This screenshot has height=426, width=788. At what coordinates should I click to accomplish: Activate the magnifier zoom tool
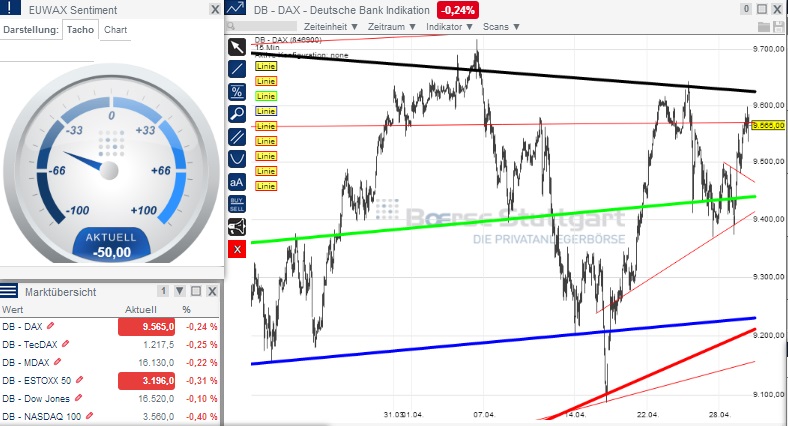(x=237, y=114)
